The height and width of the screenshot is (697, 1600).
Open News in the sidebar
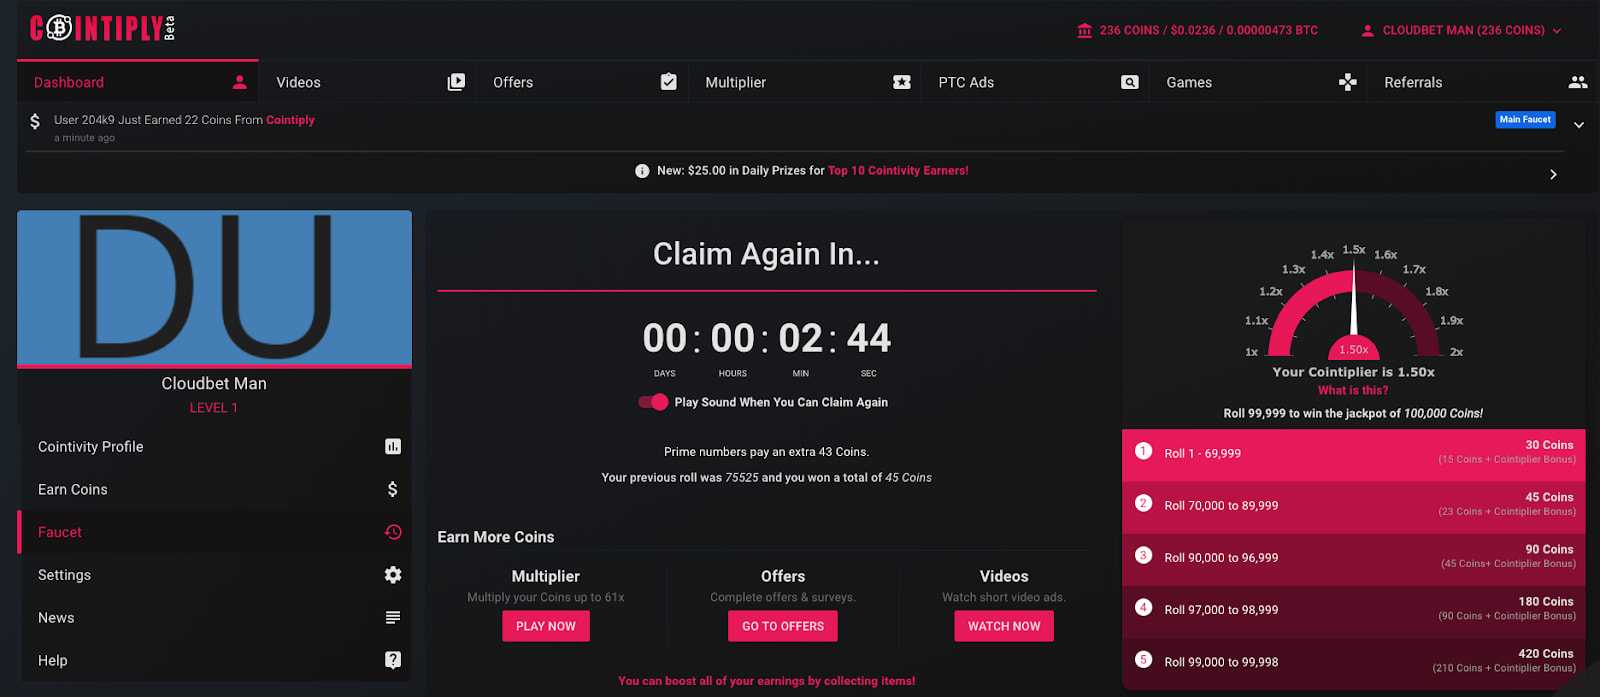214,618
